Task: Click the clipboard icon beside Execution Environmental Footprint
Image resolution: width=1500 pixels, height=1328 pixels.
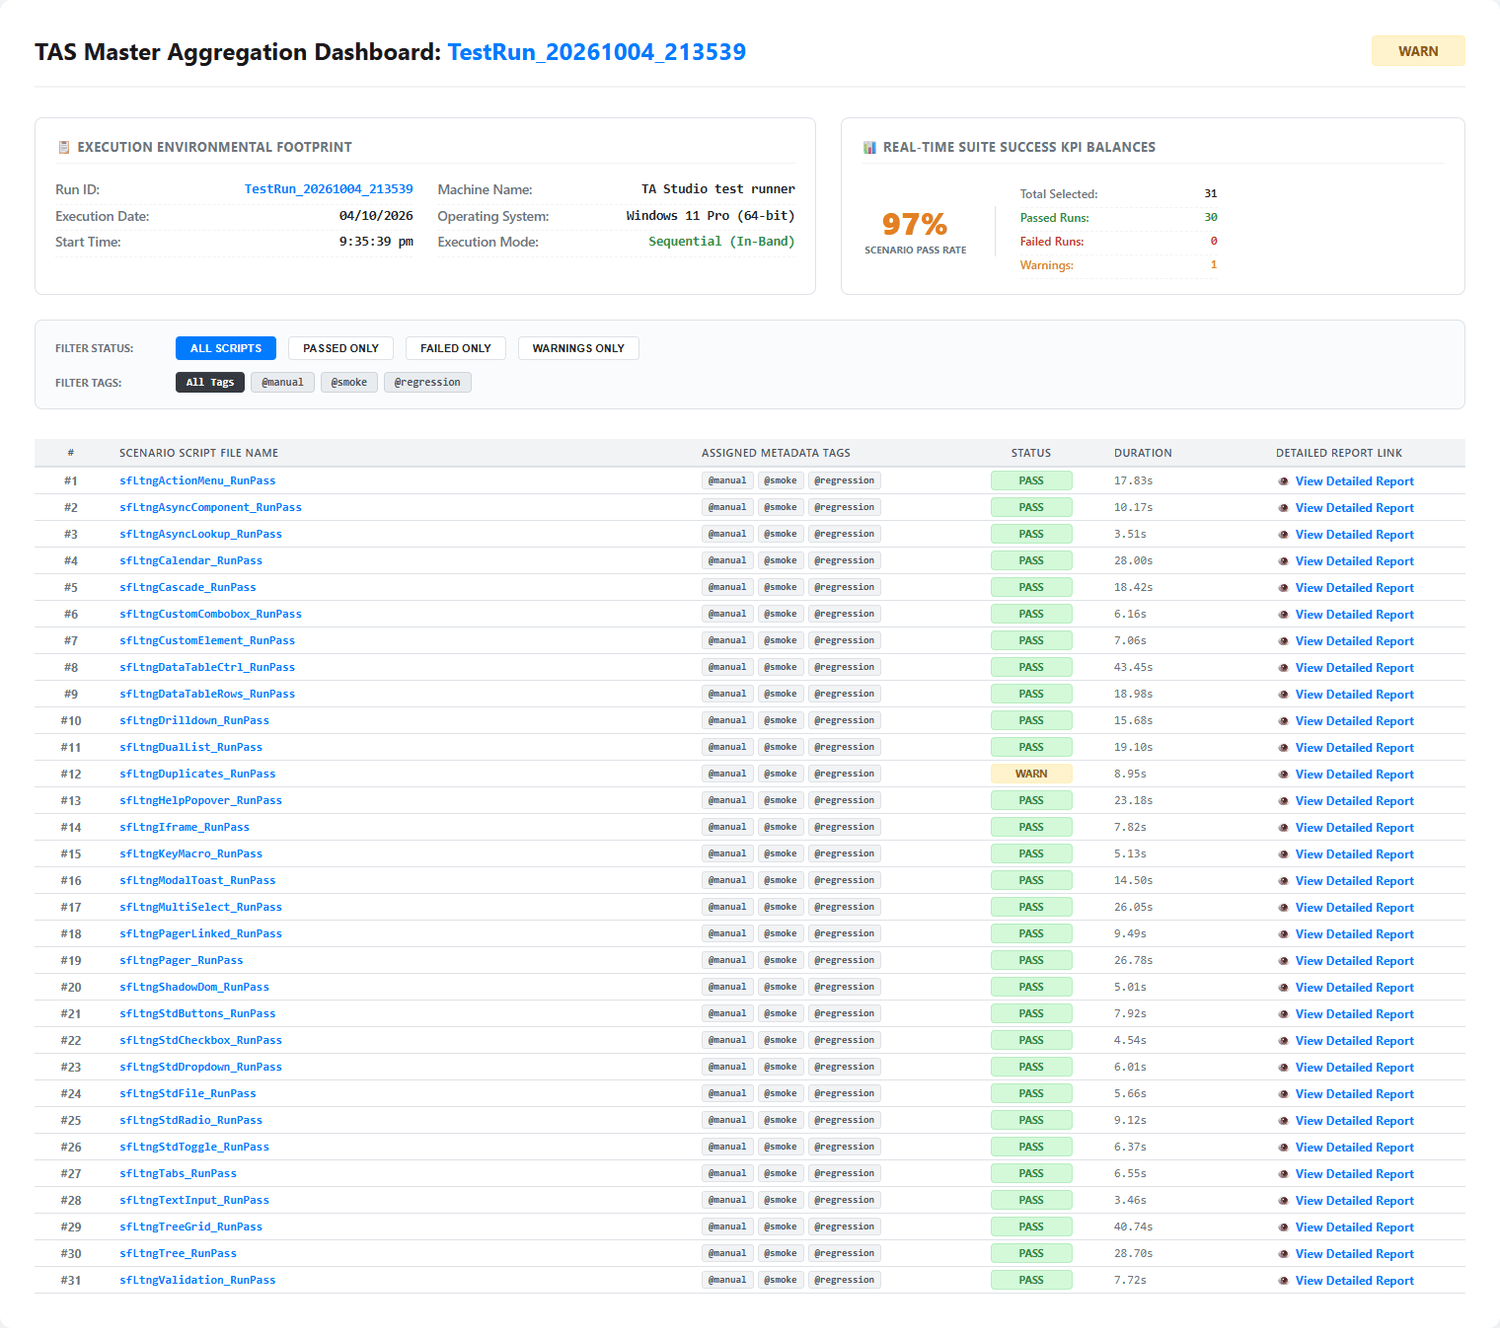Action: [64, 147]
